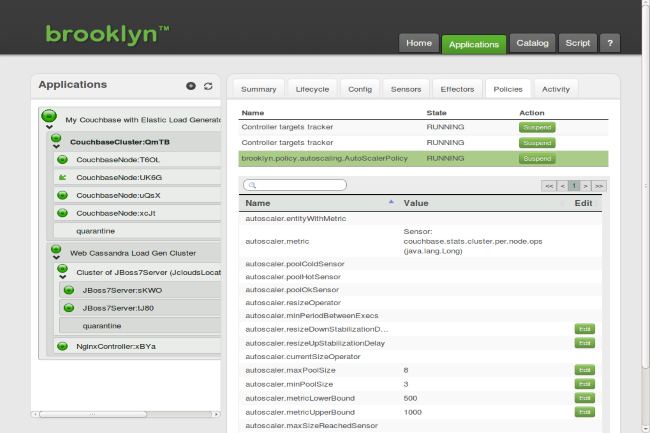650x433 pixels.
Task: Click status icon of NginxController:xBYa
Action: coord(62,346)
